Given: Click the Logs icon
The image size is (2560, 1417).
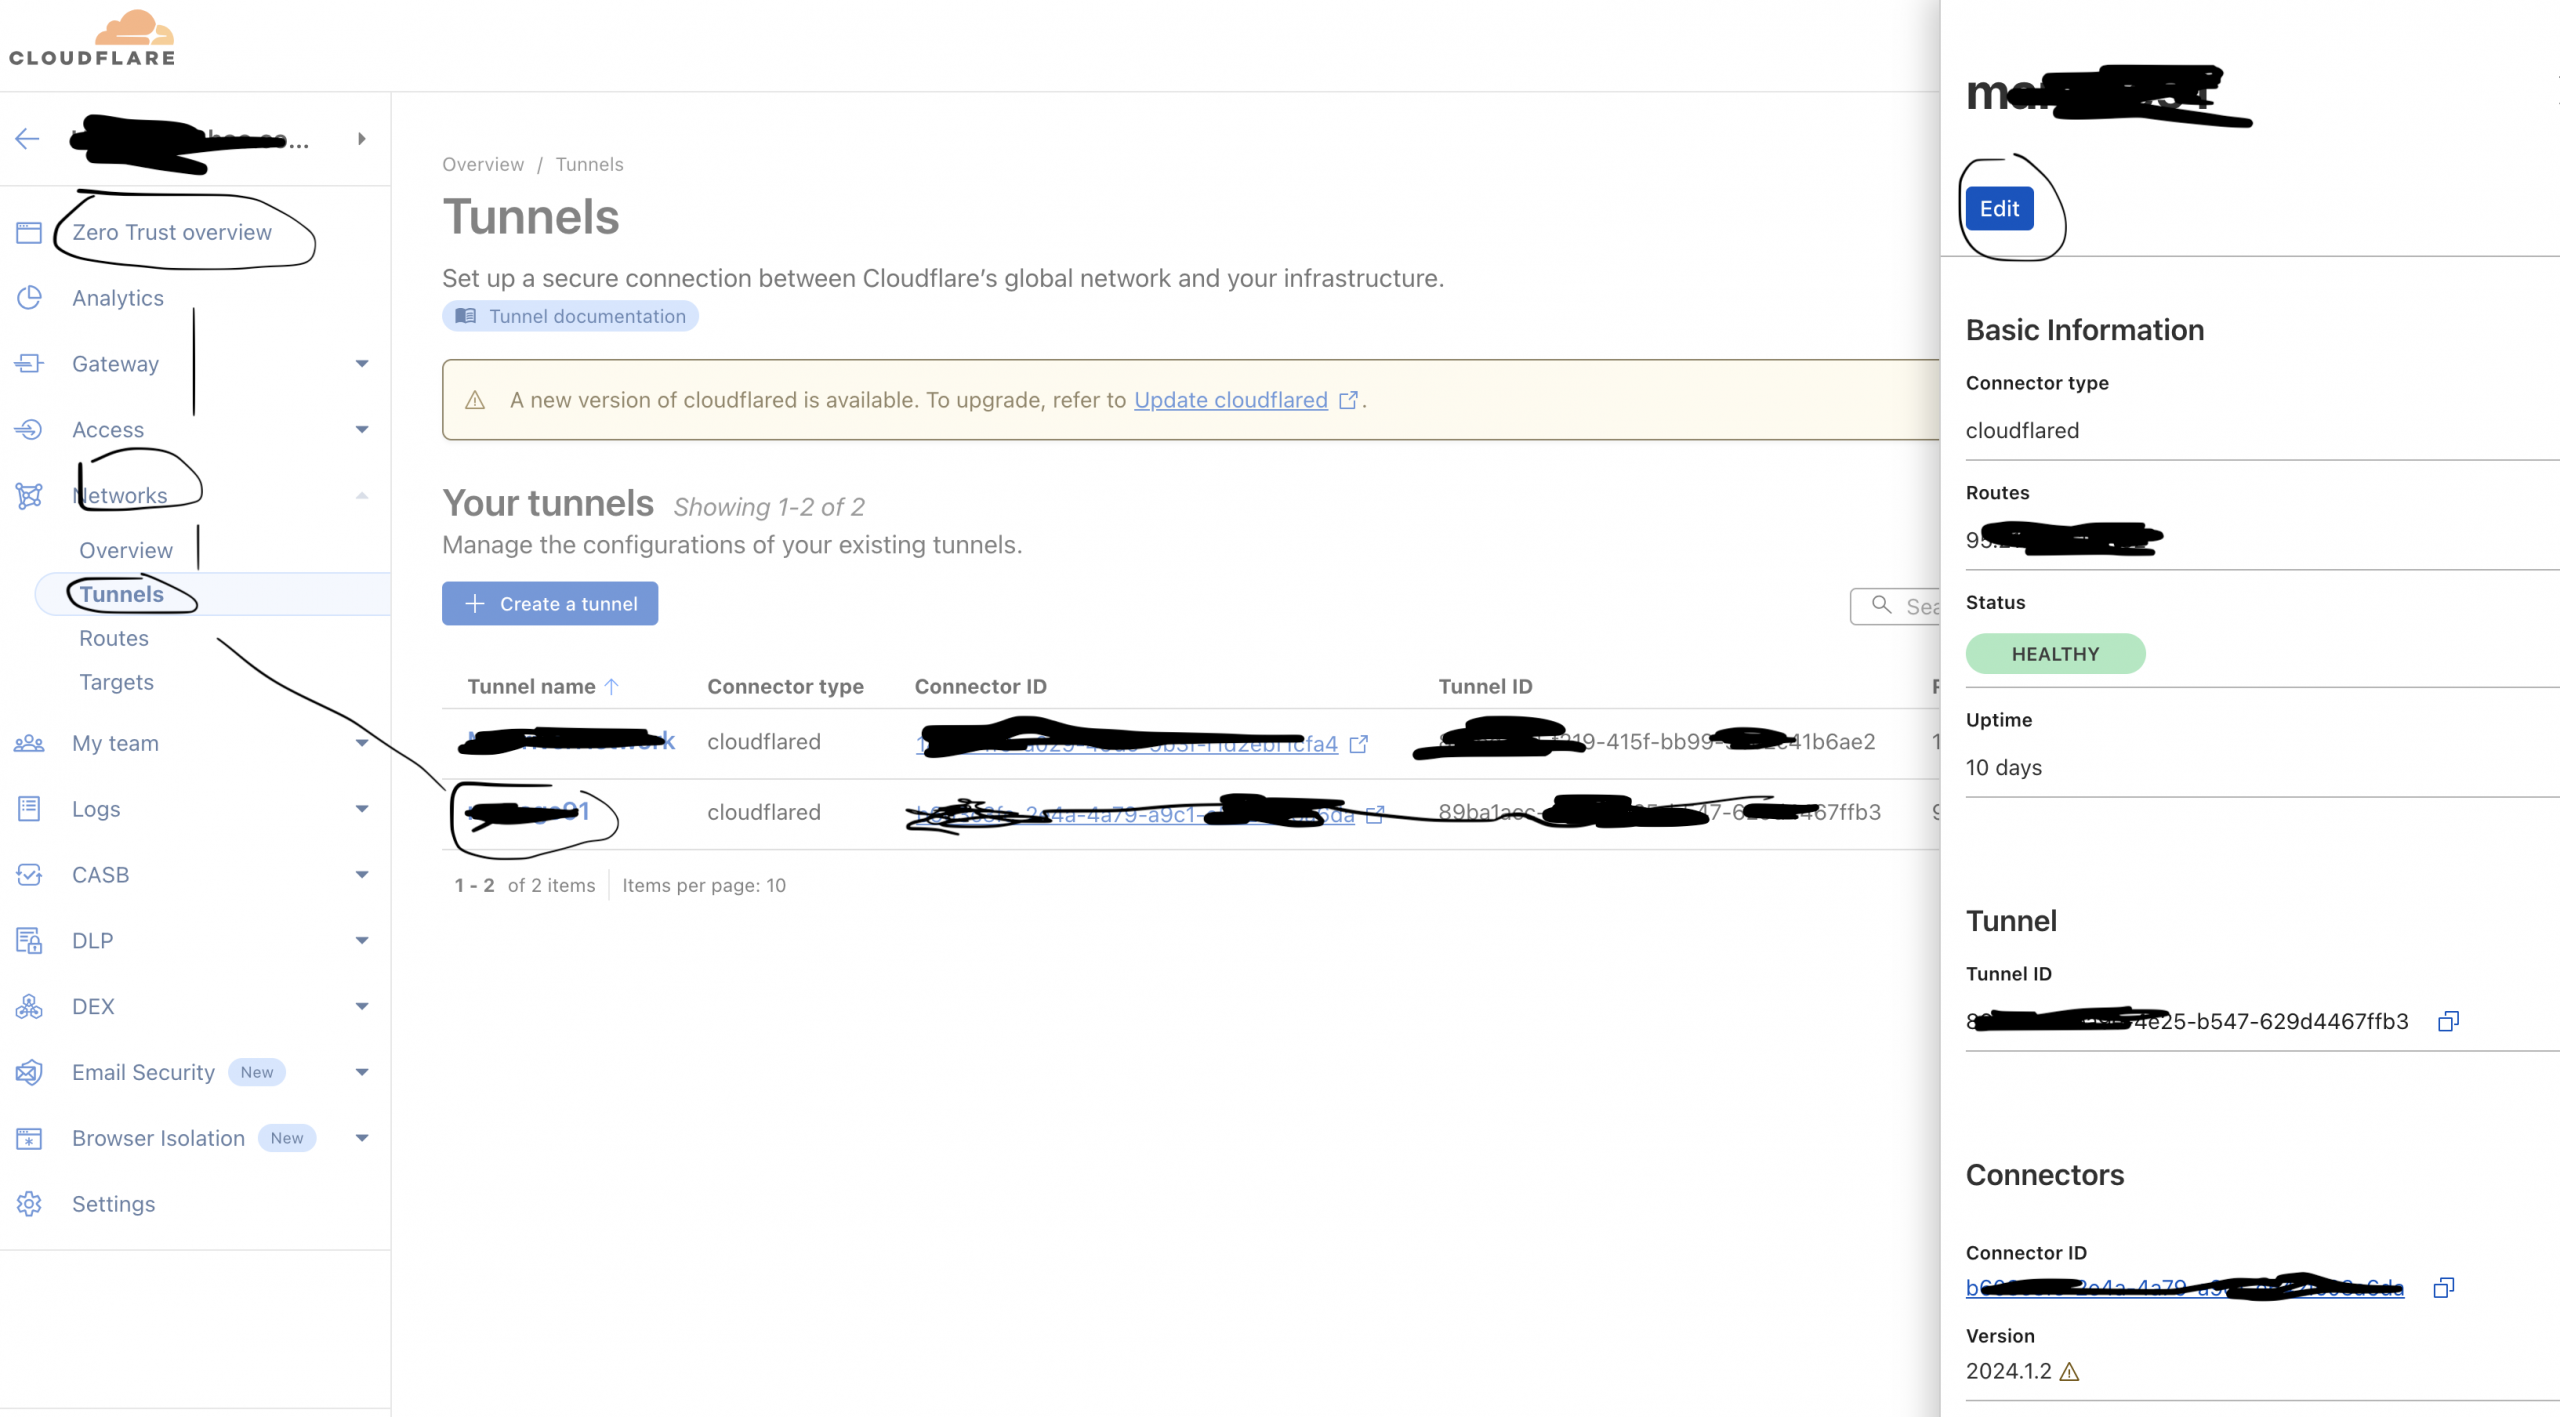Looking at the screenshot, I should point(29,809).
